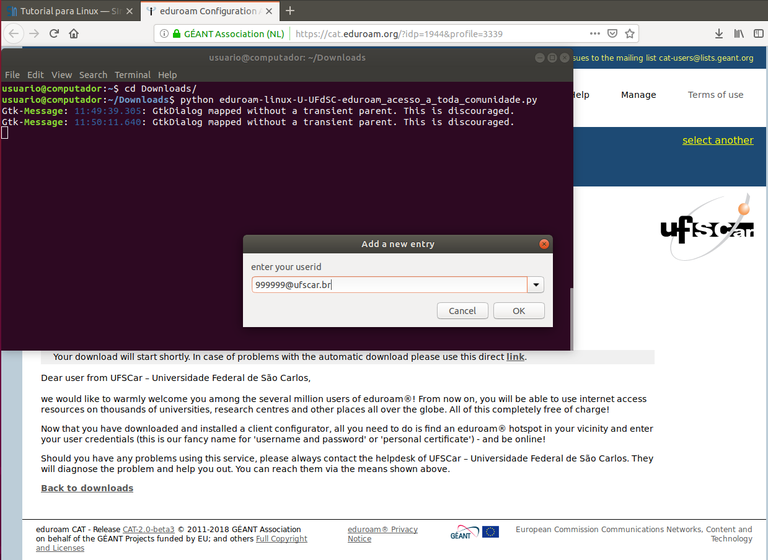The width and height of the screenshot is (768, 560).
Task: Click the direct download link
Action: click(515, 357)
